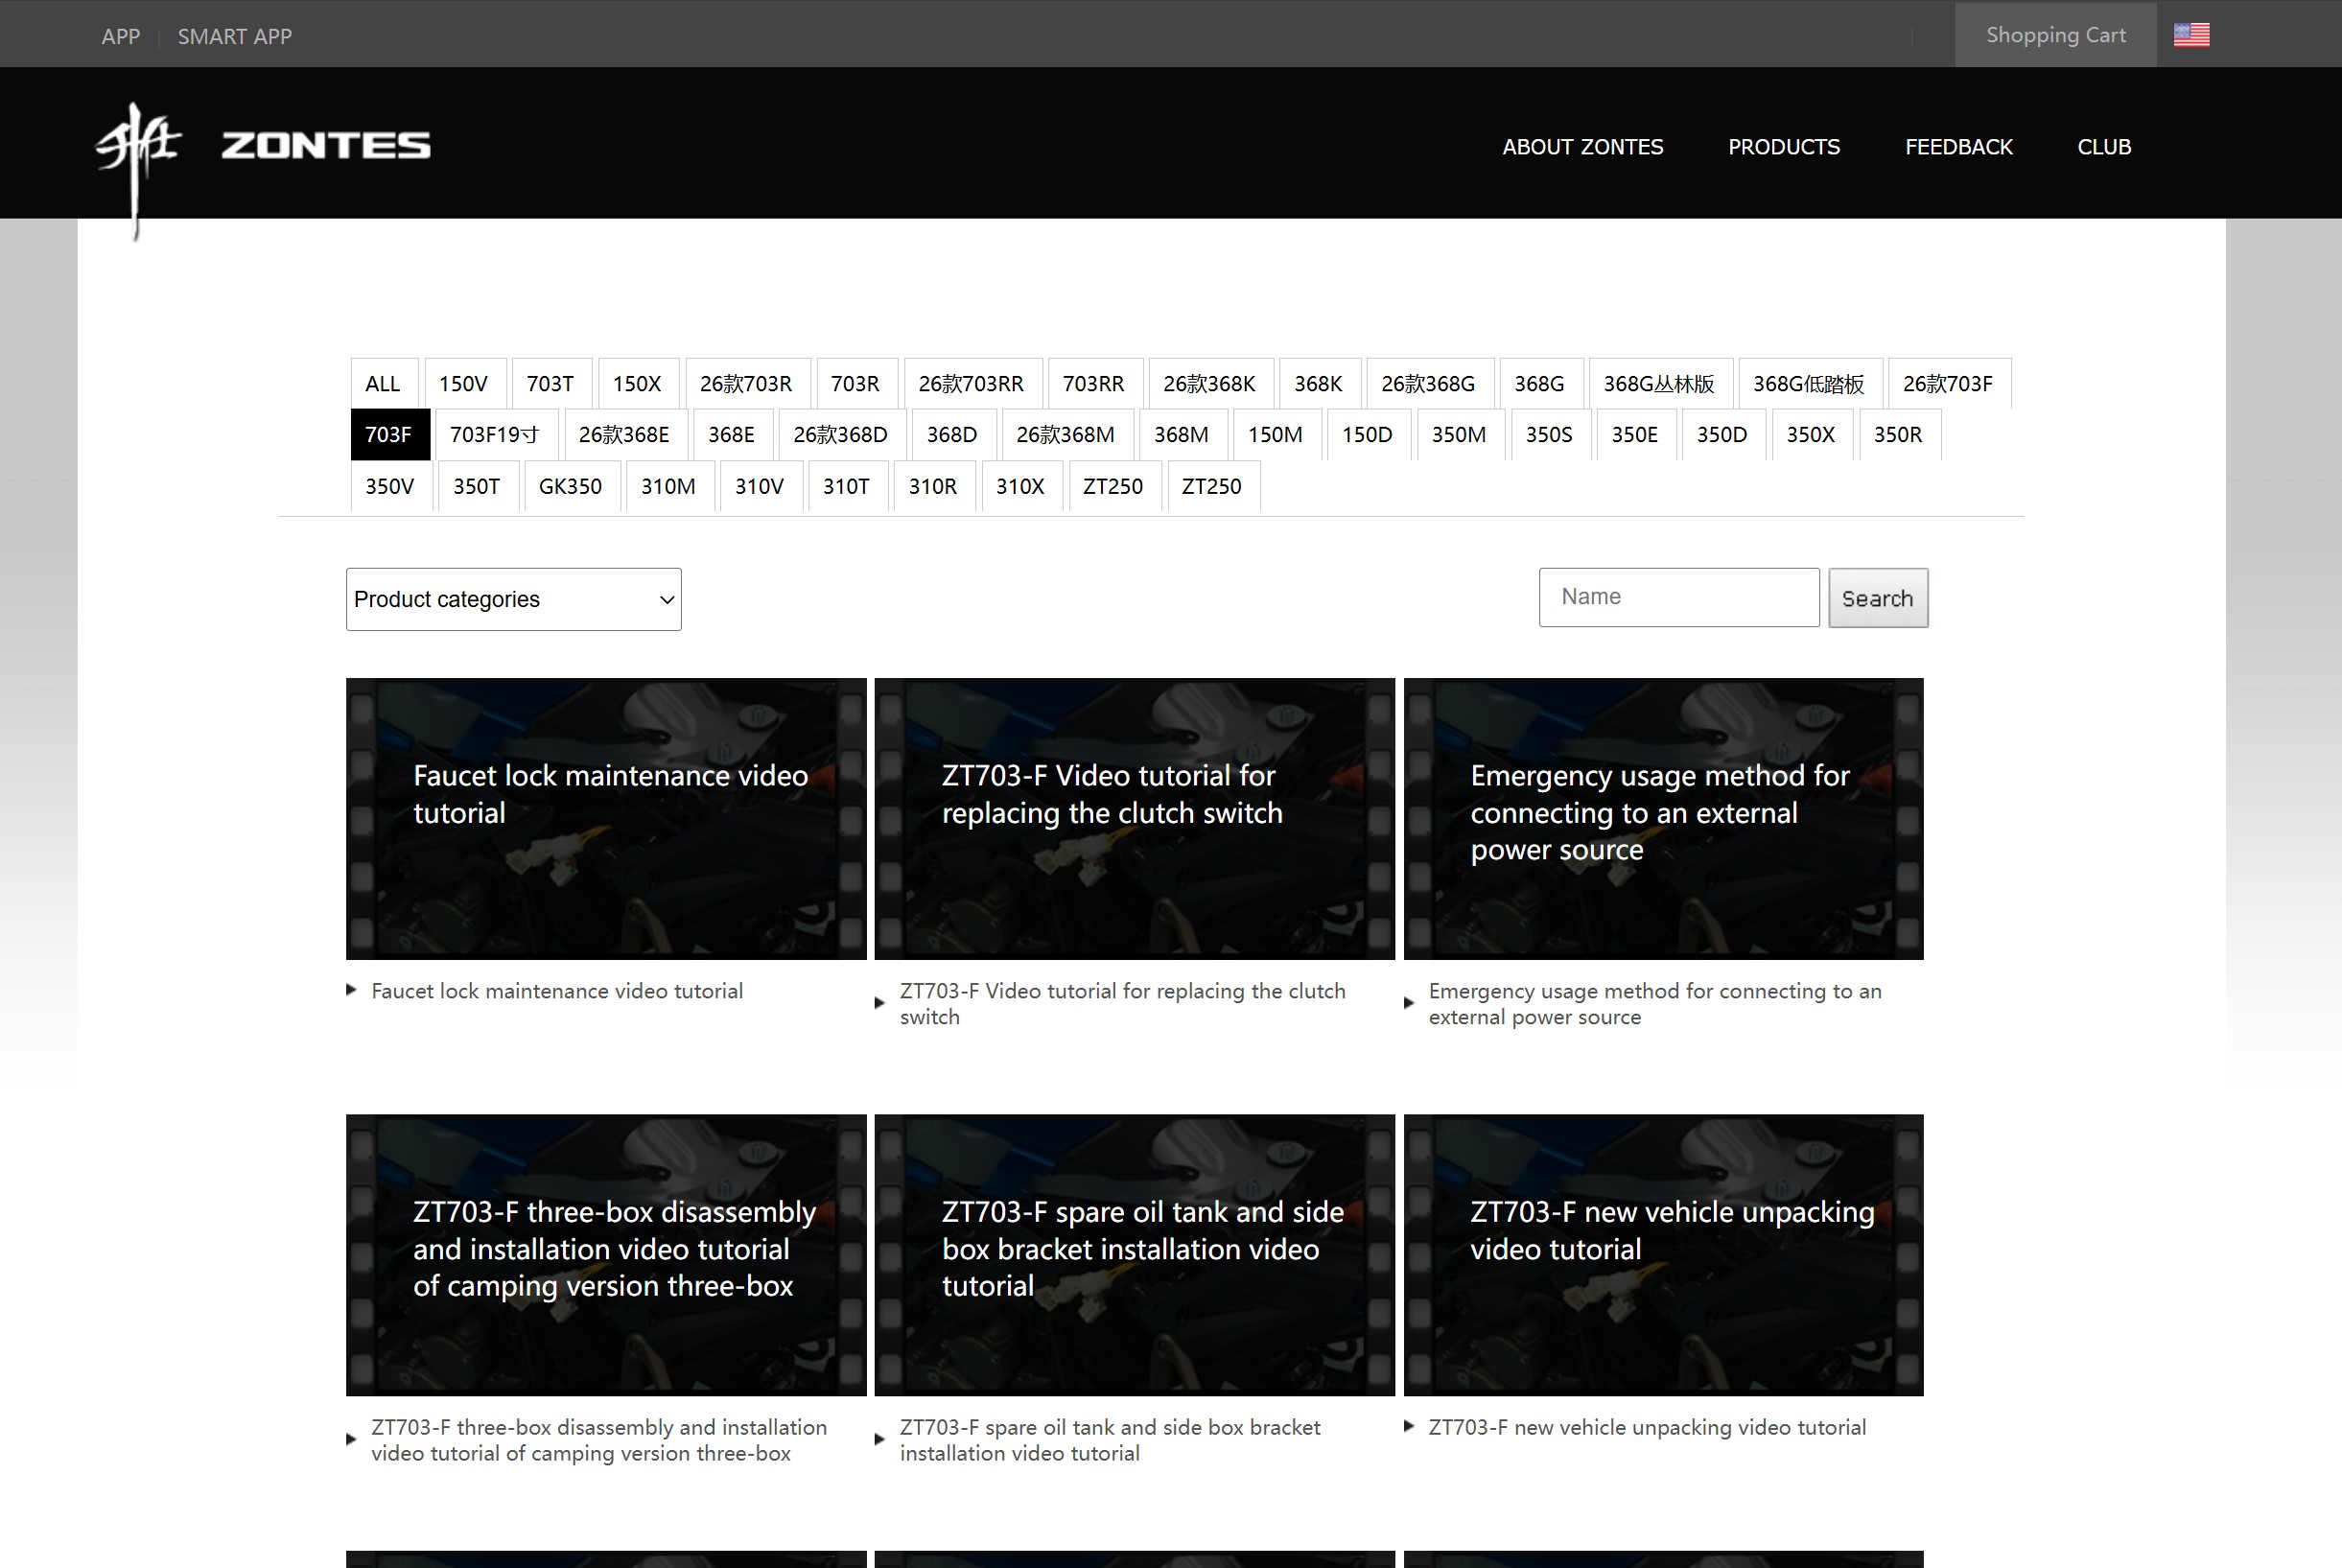The height and width of the screenshot is (1568, 2342).
Task: Select the 350V model tab
Action: [390, 486]
